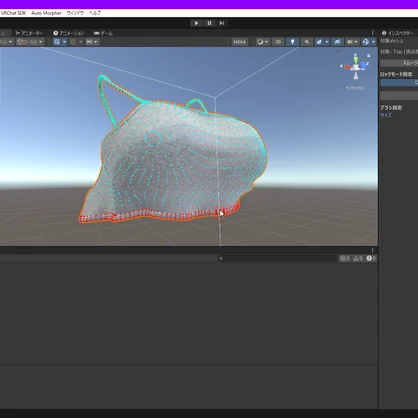Select the インスペクター (Inspector) tab
418x418 pixels.
(x=399, y=33)
